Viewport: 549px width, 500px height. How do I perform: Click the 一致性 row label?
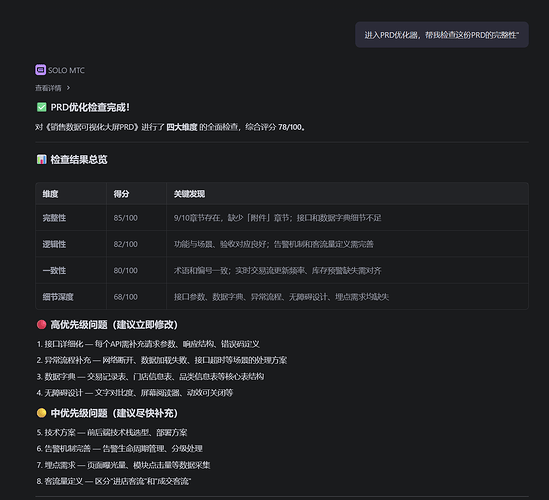[54, 270]
